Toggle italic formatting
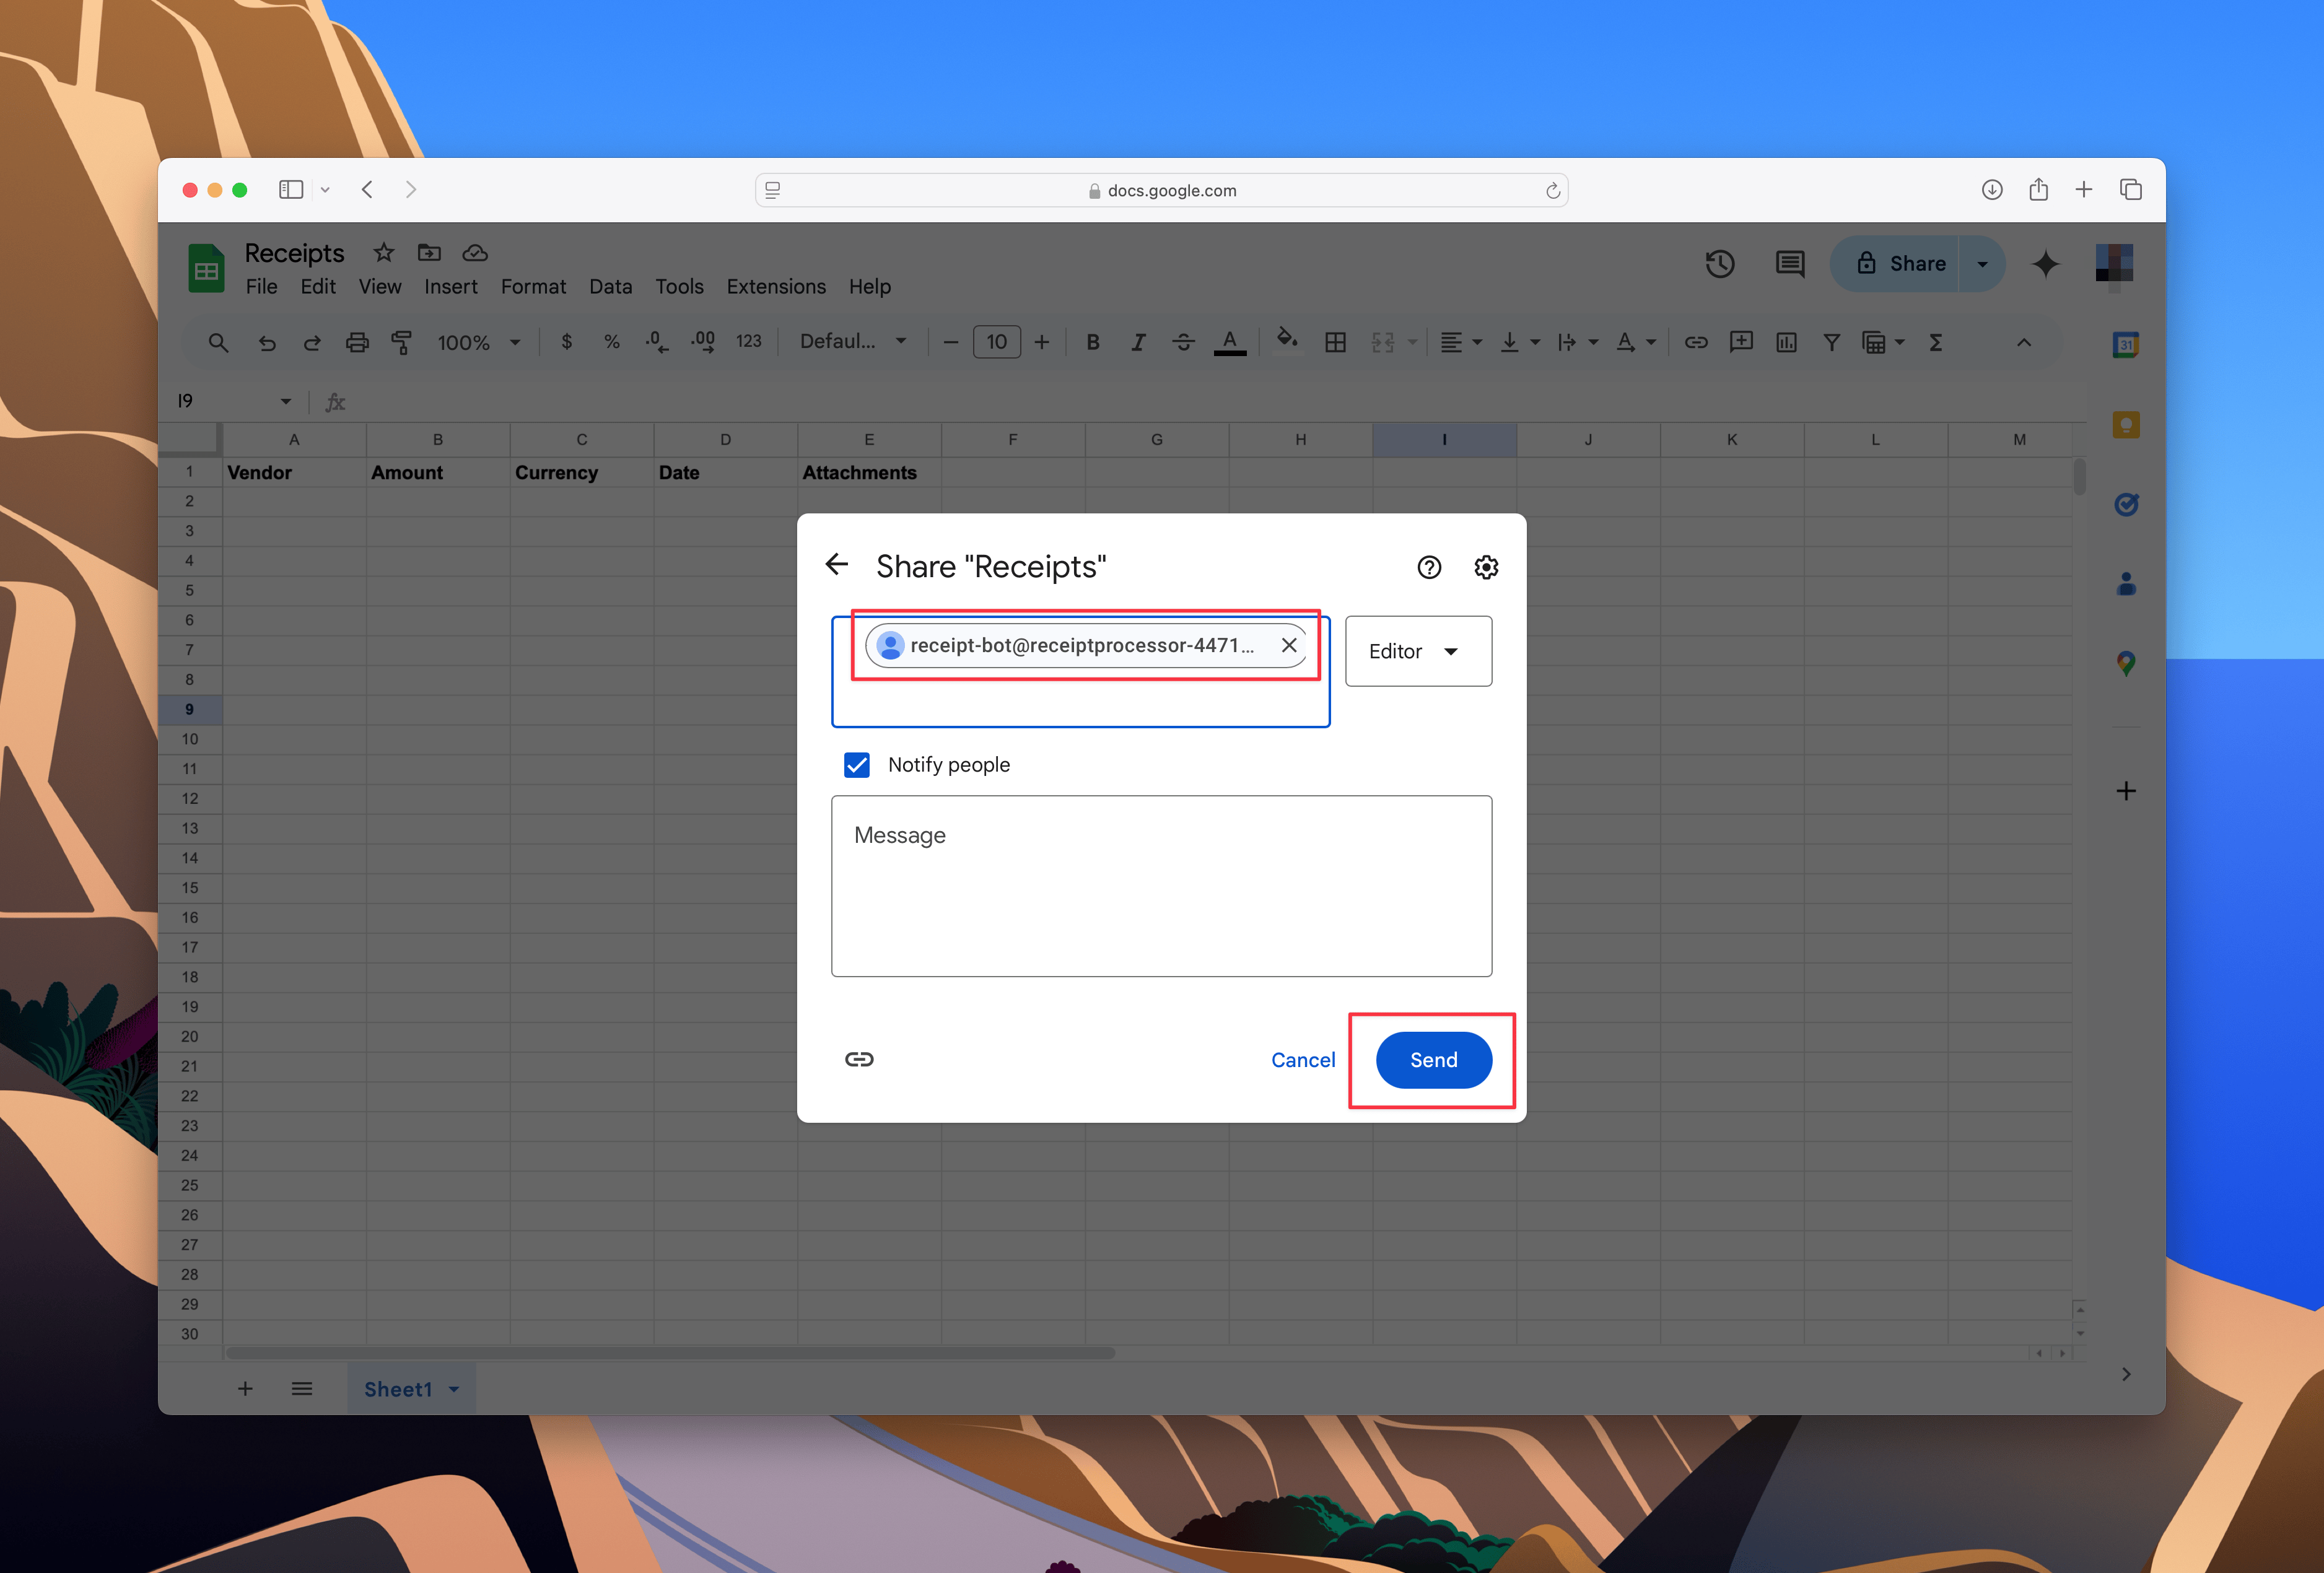 coord(1138,343)
